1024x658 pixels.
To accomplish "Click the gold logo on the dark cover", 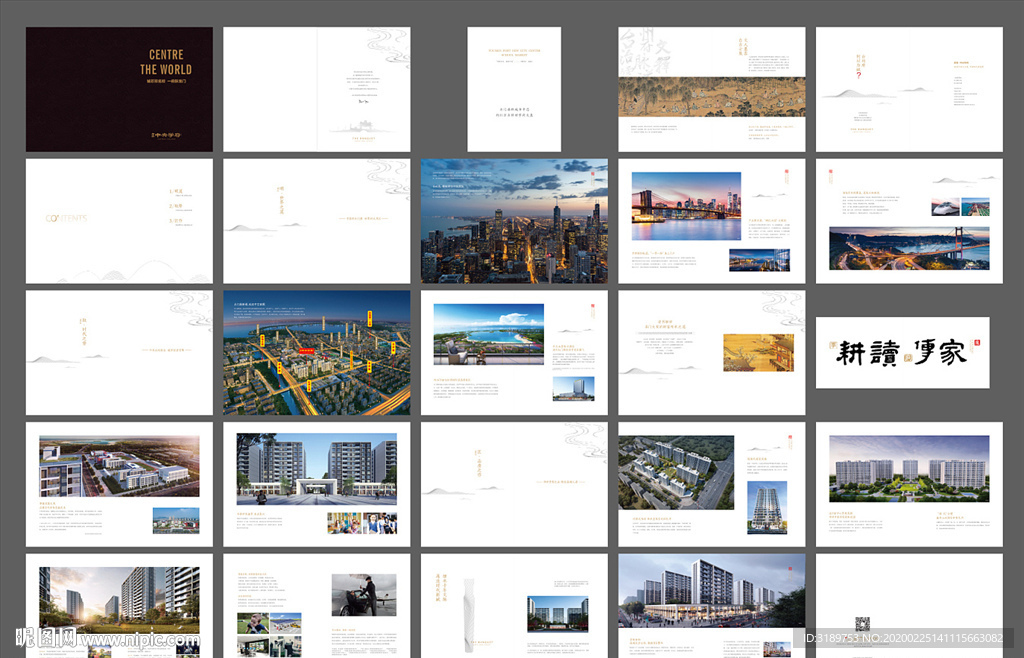I will click(165, 133).
